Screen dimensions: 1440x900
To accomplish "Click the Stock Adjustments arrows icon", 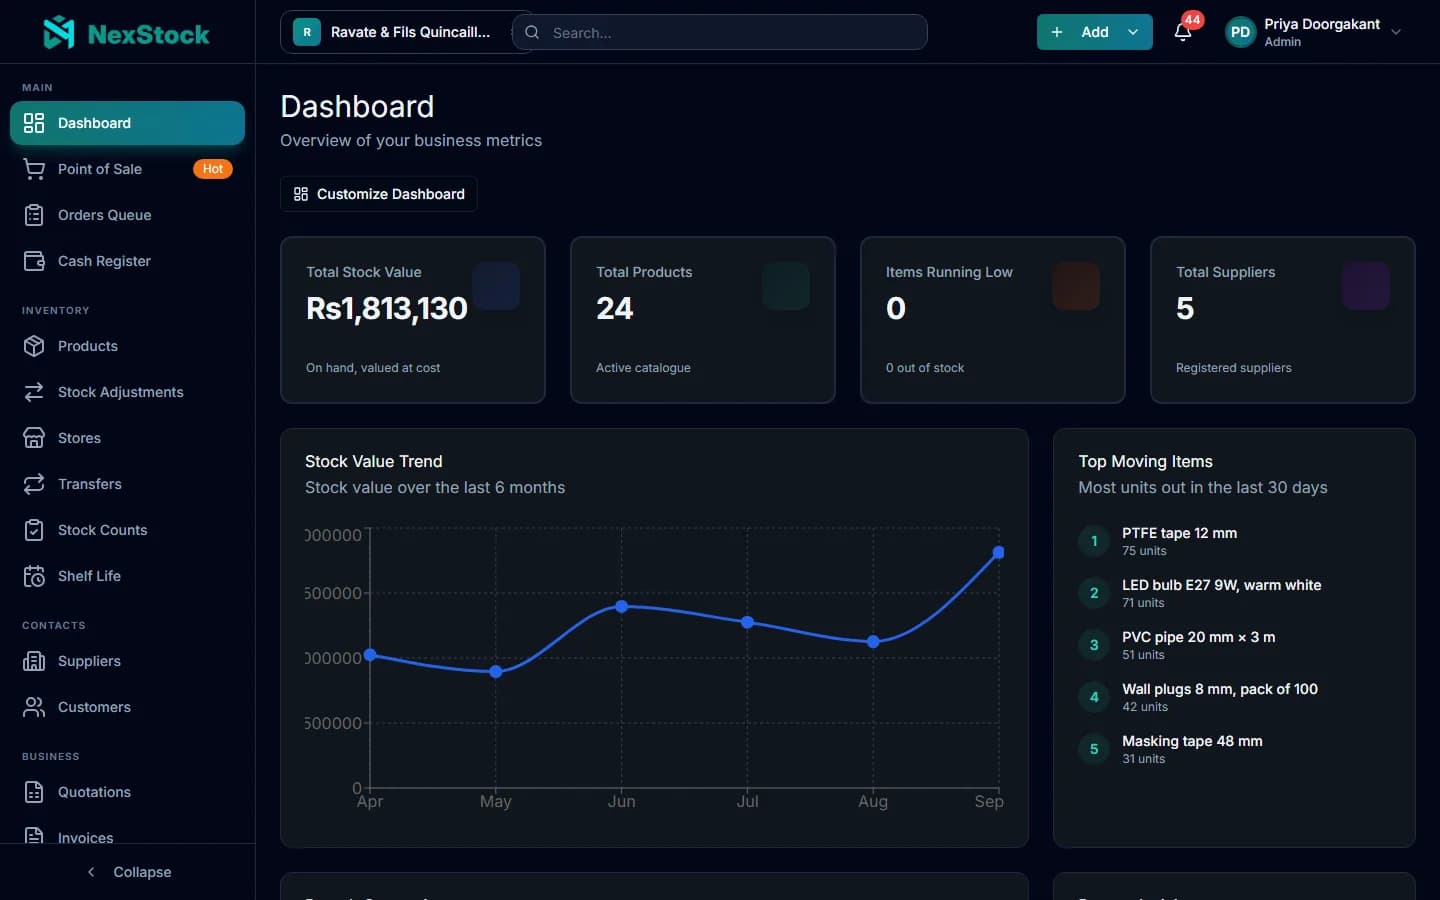I will [34, 392].
